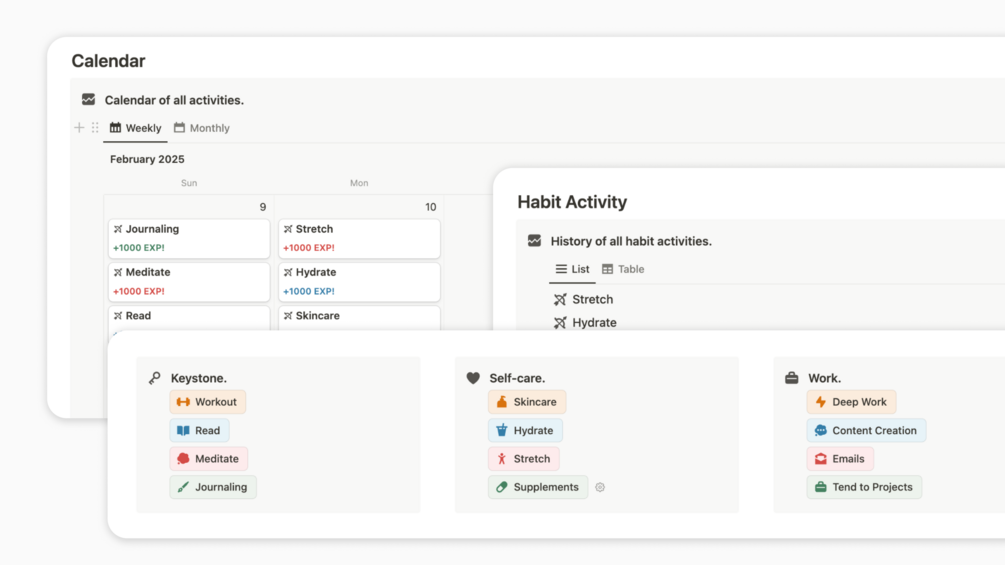Click chart icon next to Calendar of all activities
1005x565 pixels.
[88, 99]
